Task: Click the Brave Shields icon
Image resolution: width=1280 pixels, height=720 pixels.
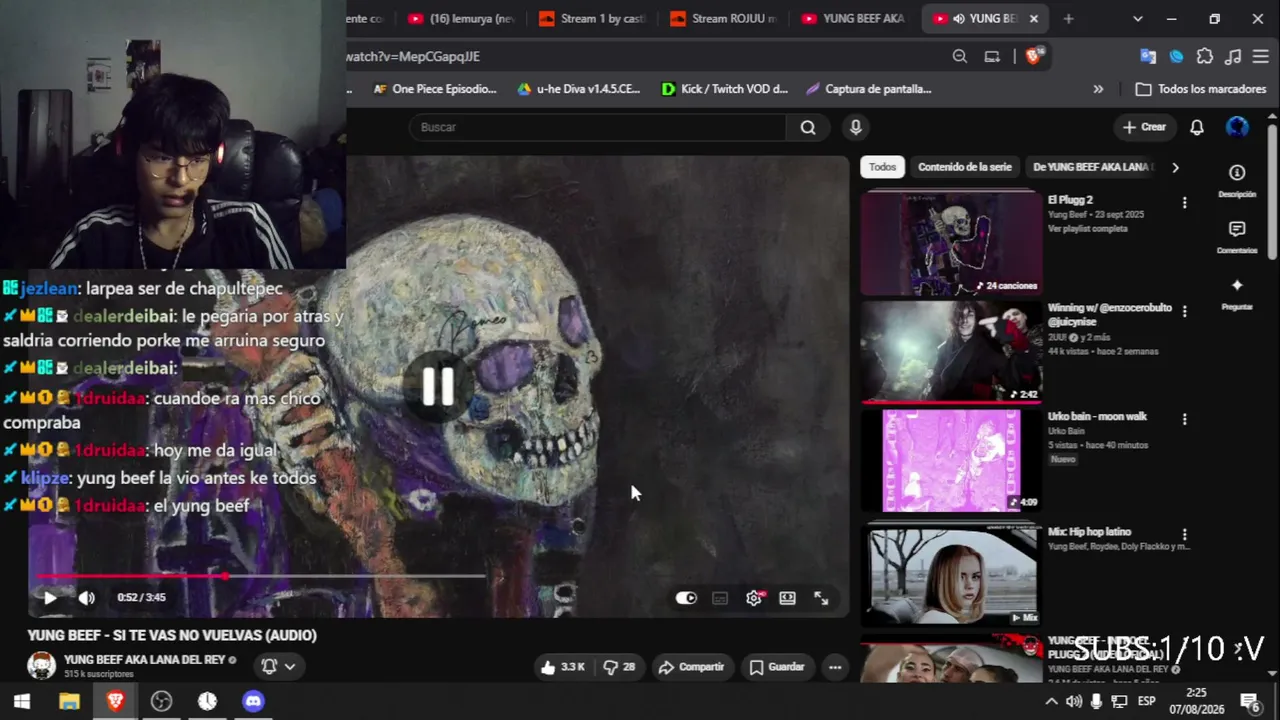Action: point(1034,56)
